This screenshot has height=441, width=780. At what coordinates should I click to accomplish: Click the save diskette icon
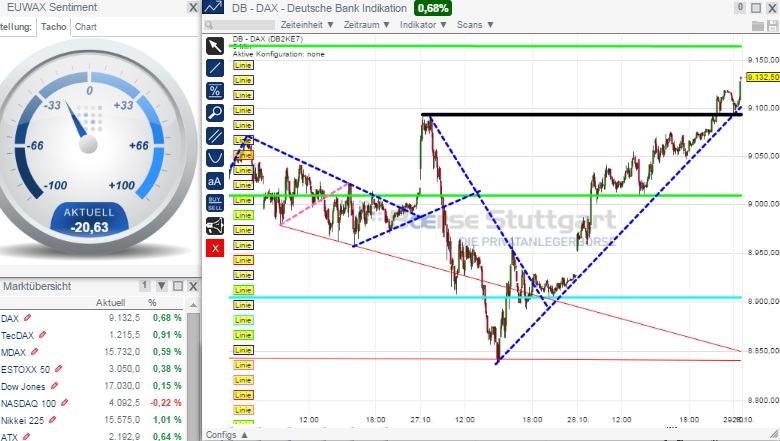click(773, 26)
